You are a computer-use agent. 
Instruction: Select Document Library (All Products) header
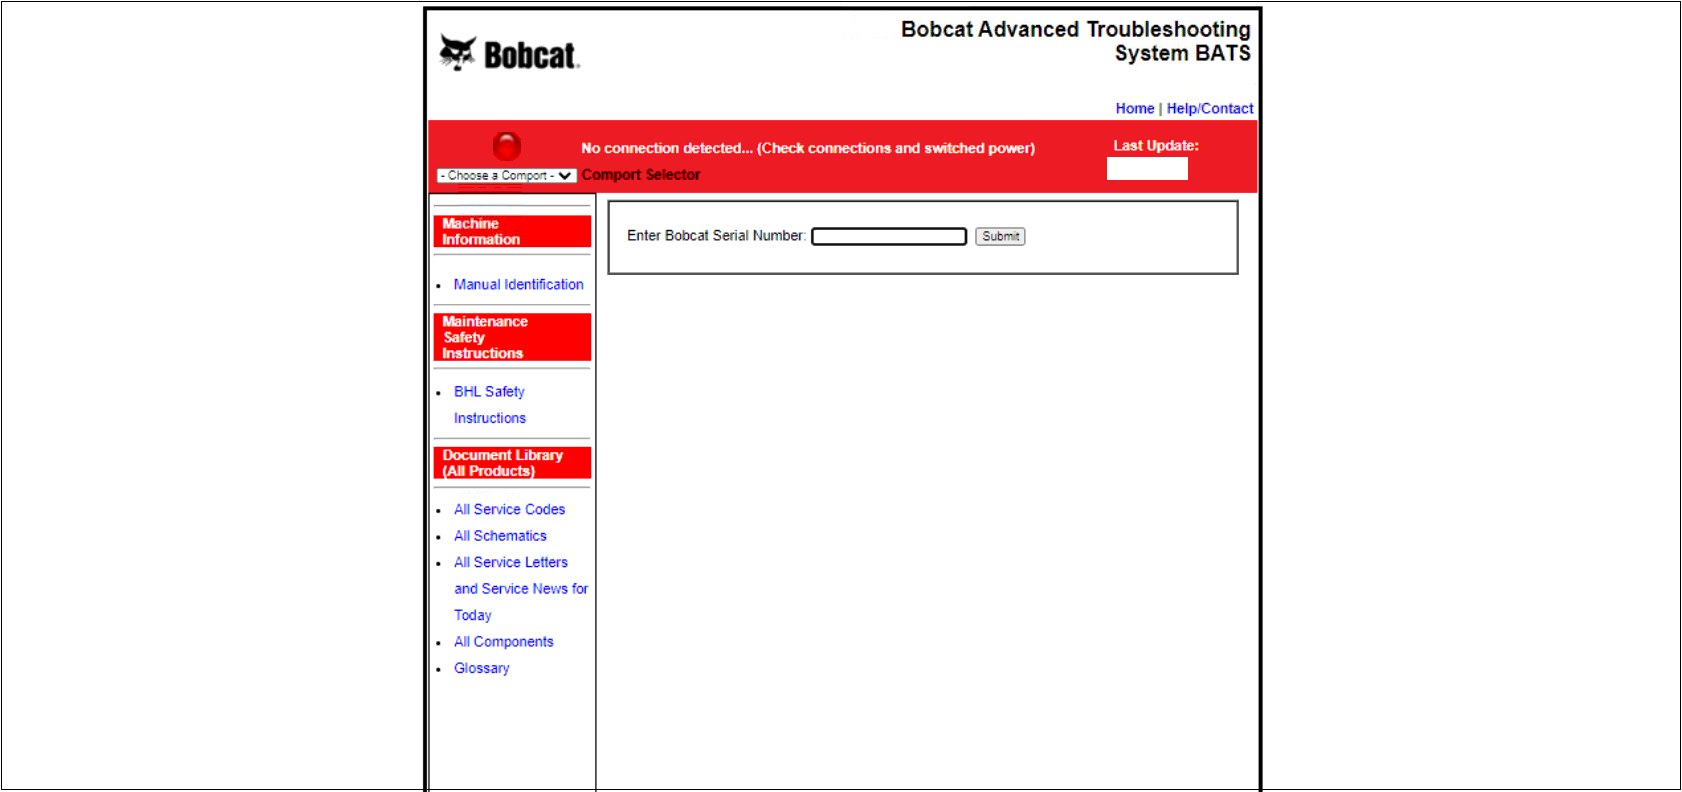coord(512,463)
